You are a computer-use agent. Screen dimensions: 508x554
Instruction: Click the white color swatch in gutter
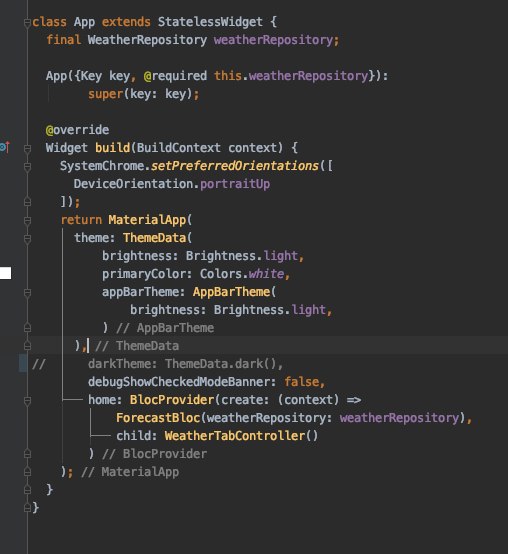(x=5, y=273)
